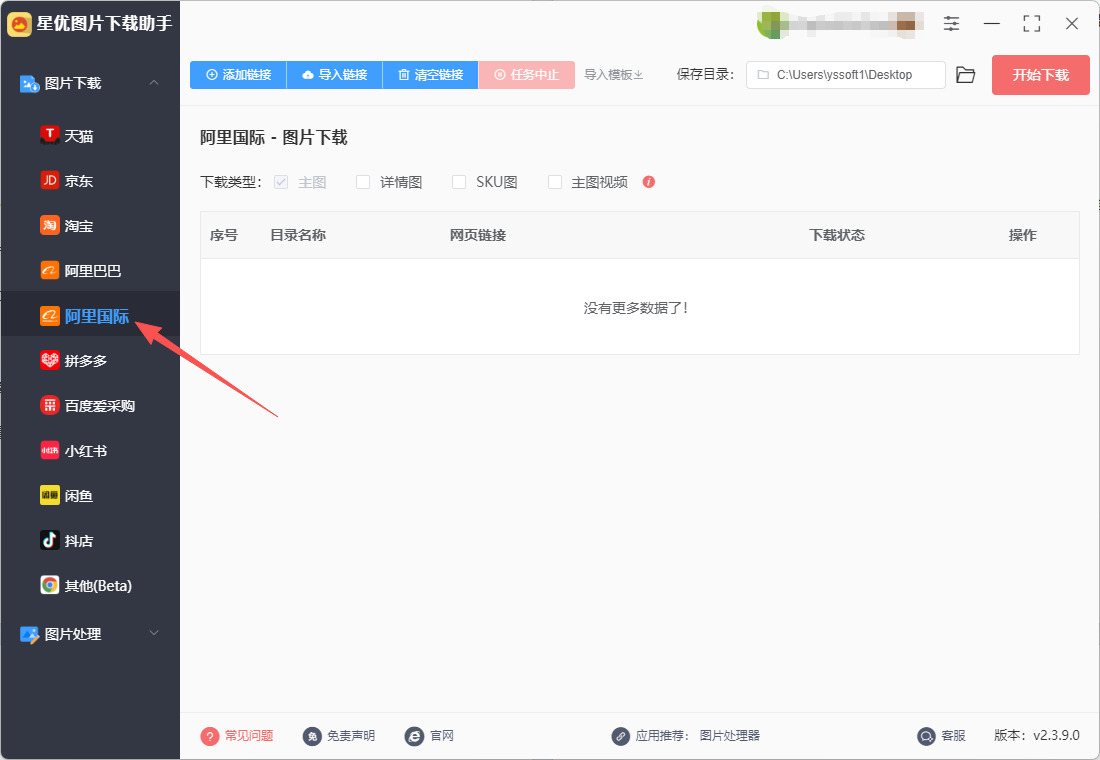Collapse the 图片下载 sidebar section chevron
The height and width of the screenshot is (760, 1100).
[154, 83]
